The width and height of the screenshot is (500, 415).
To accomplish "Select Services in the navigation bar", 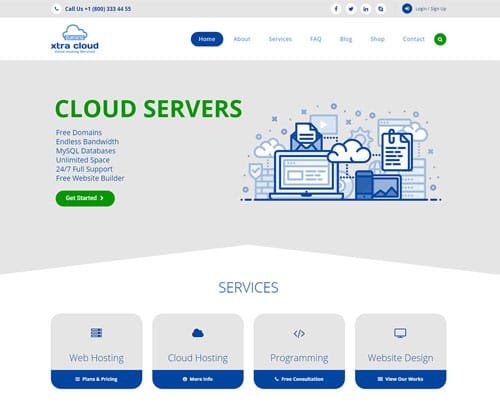I will [x=280, y=39].
